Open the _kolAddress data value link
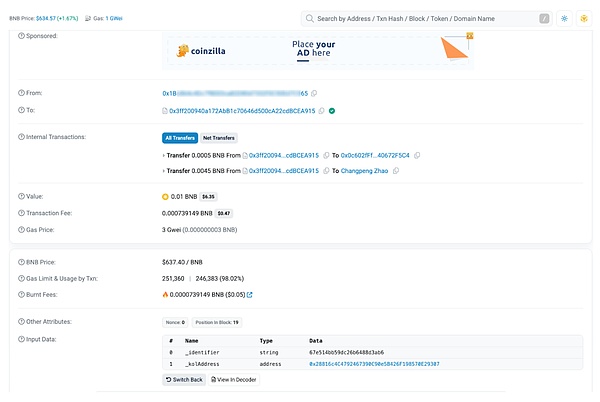Viewport: 600px width, 402px height. pos(374,364)
